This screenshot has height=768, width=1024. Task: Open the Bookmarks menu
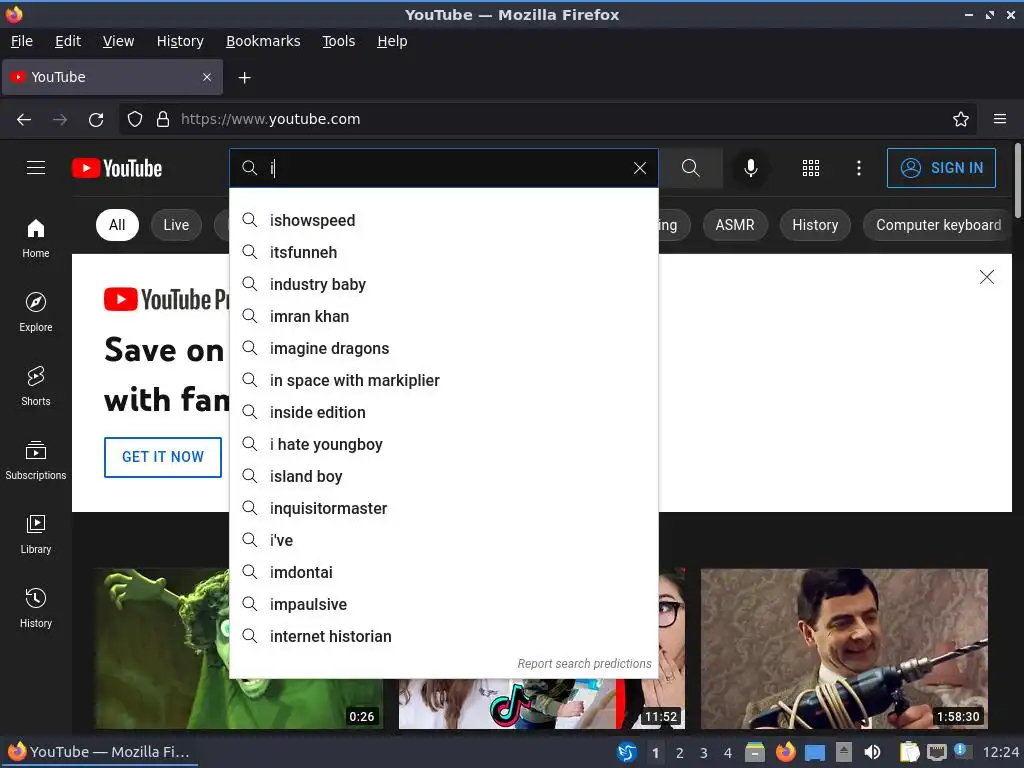point(263,41)
